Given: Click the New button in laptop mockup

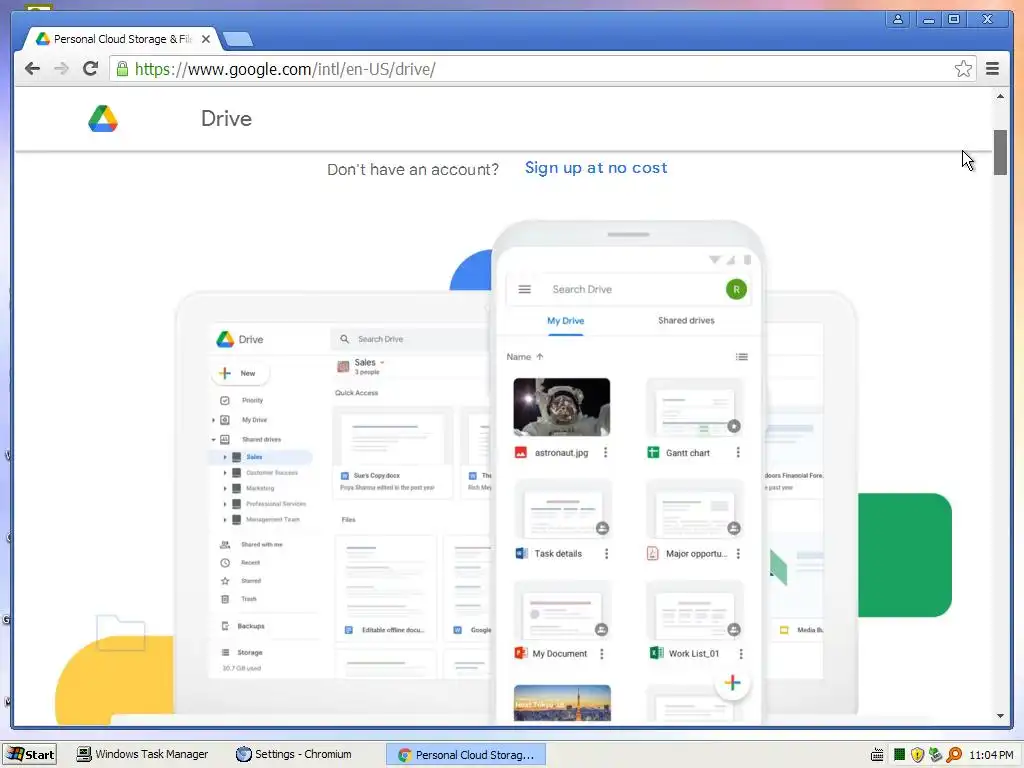Looking at the screenshot, I should click(x=240, y=374).
